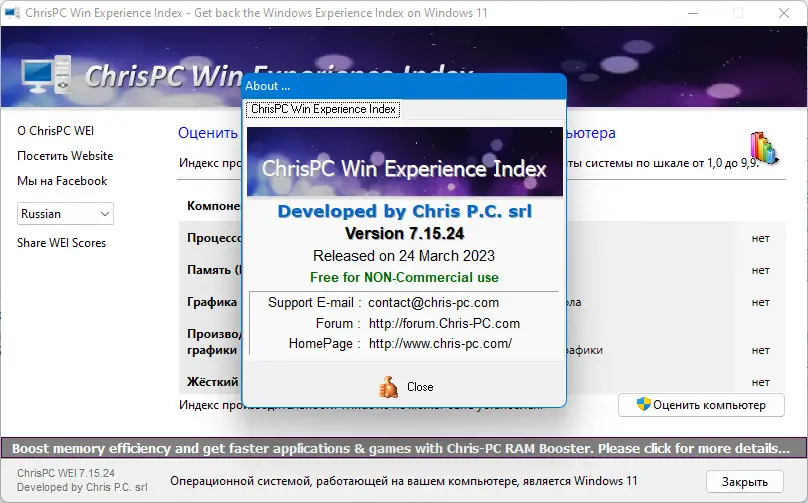Click the Windows 11 status message
The height and width of the screenshot is (503, 808).
click(403, 481)
